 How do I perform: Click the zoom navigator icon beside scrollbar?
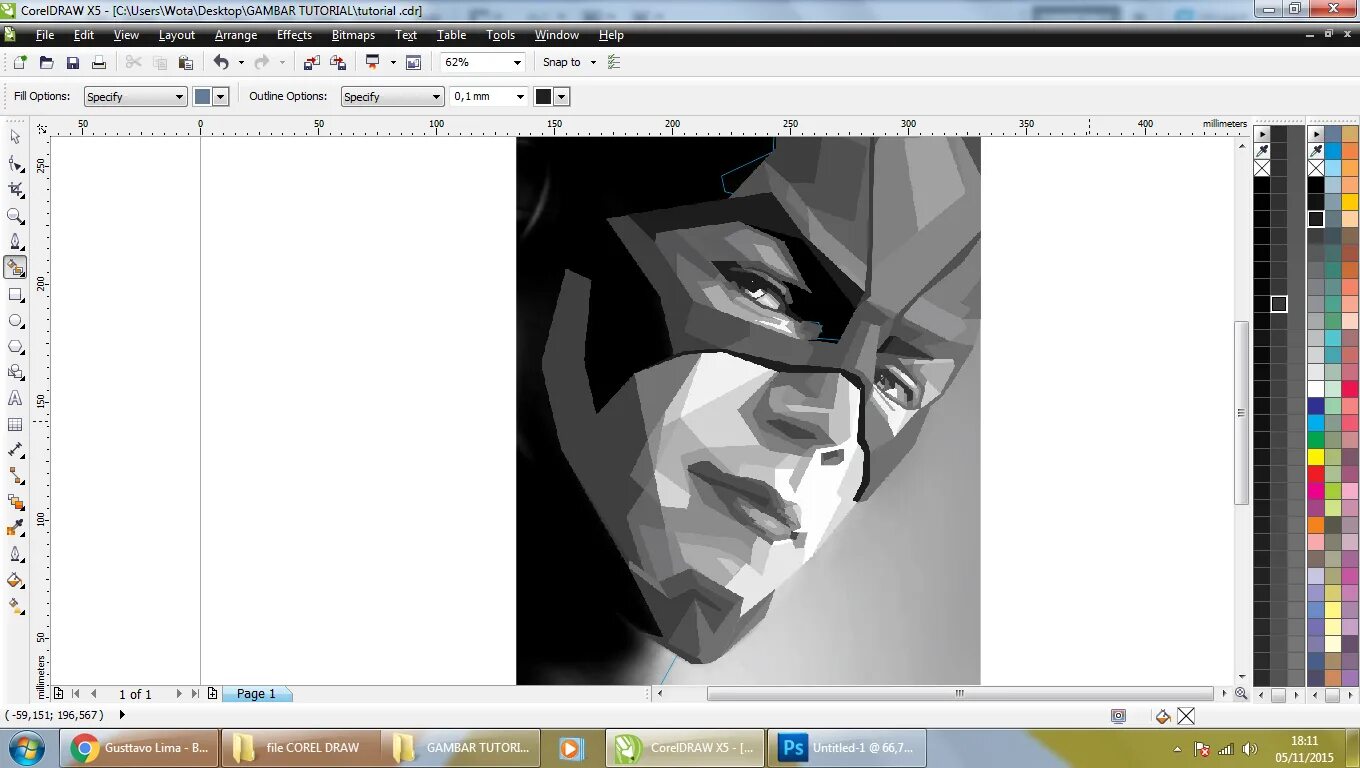tap(1240, 693)
